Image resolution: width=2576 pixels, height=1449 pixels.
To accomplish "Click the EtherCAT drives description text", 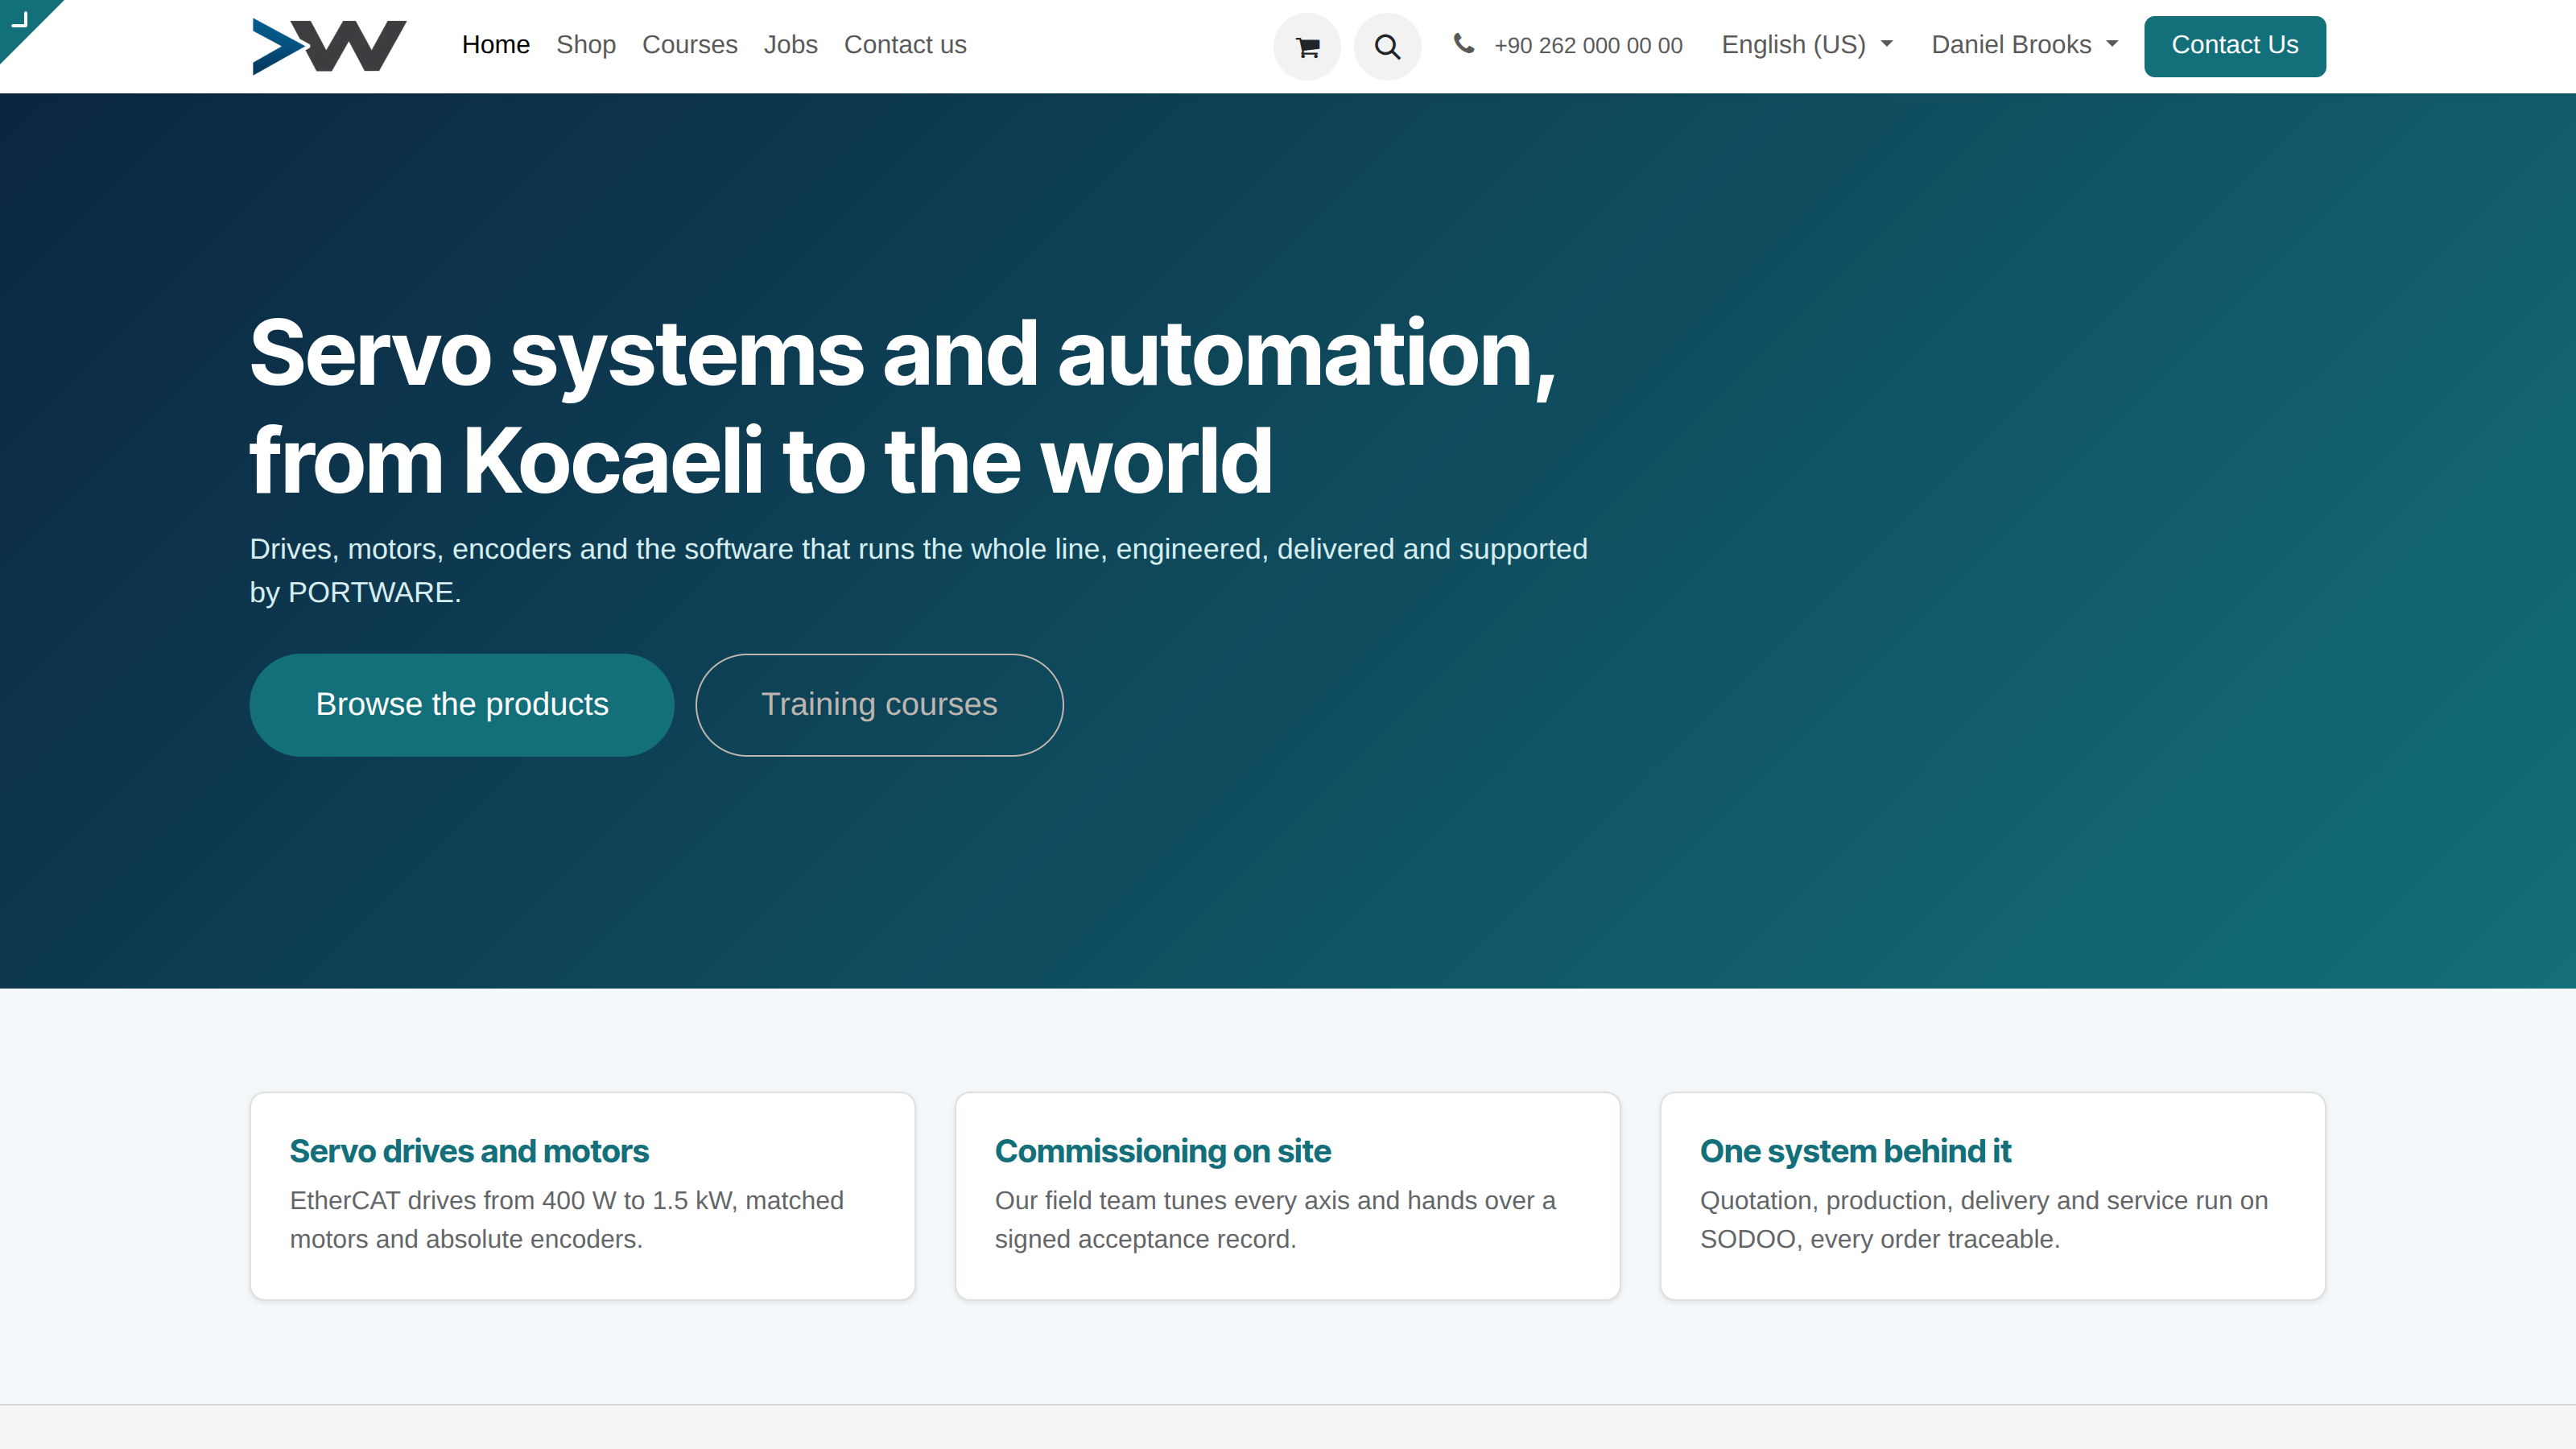I will tap(566, 1219).
